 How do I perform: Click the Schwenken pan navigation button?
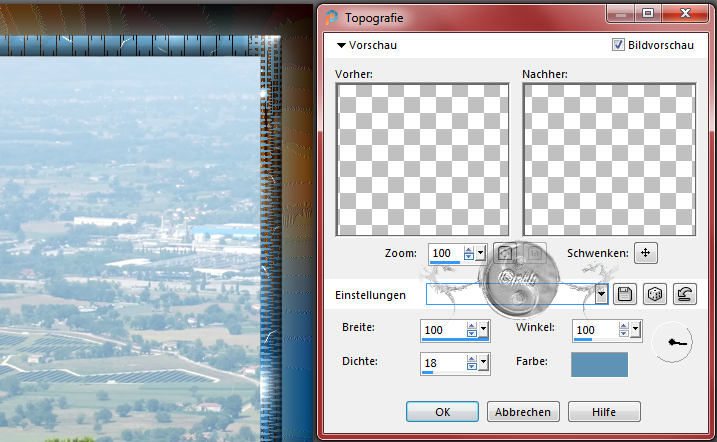(646, 253)
